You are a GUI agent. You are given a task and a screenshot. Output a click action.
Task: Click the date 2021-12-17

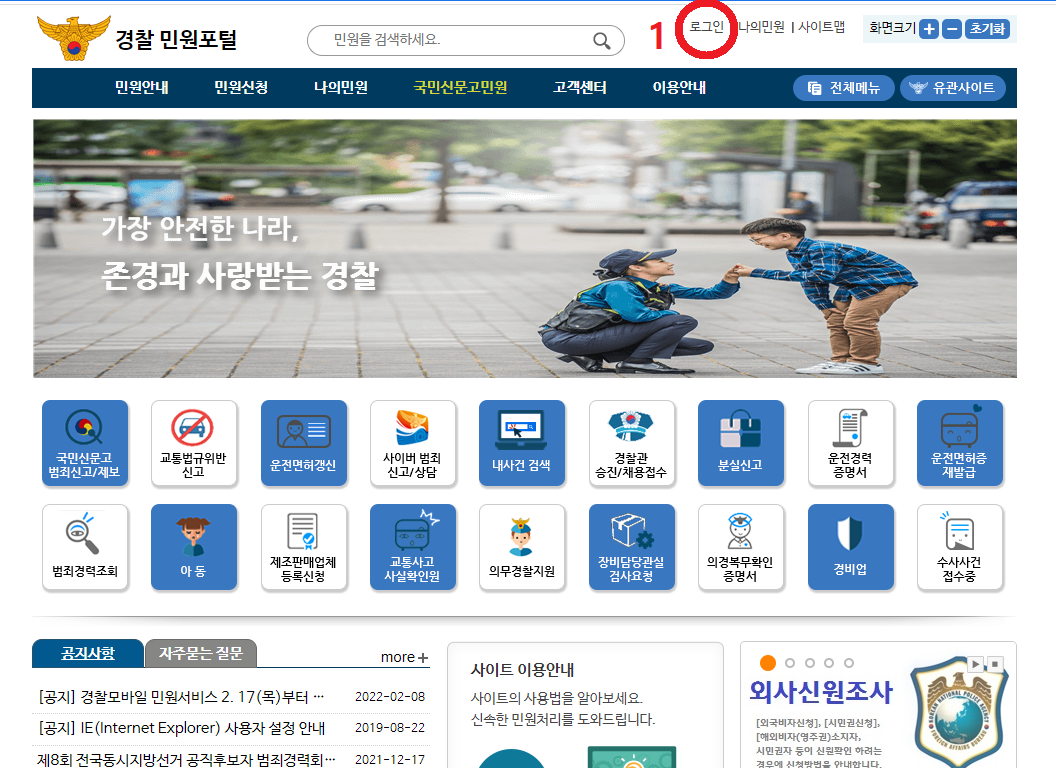(390, 760)
